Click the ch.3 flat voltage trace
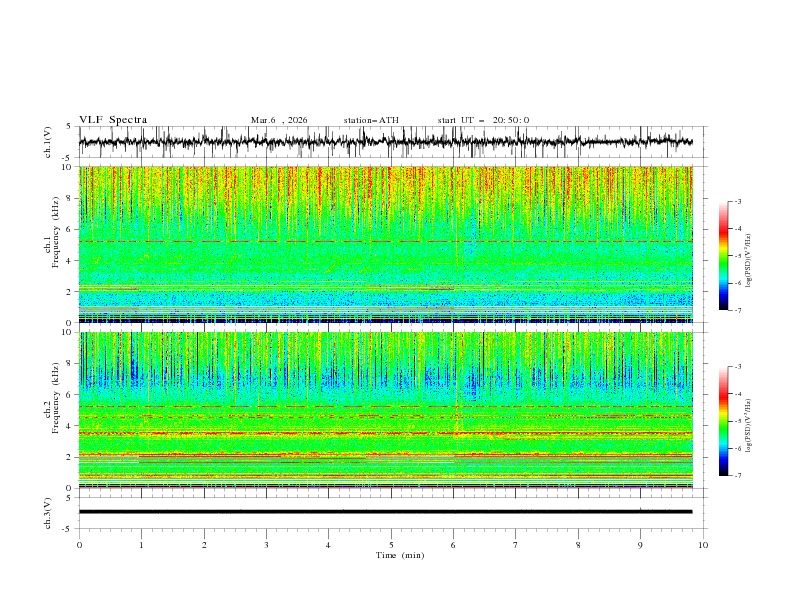This screenshot has height=612, width=792. pyautogui.click(x=385, y=512)
